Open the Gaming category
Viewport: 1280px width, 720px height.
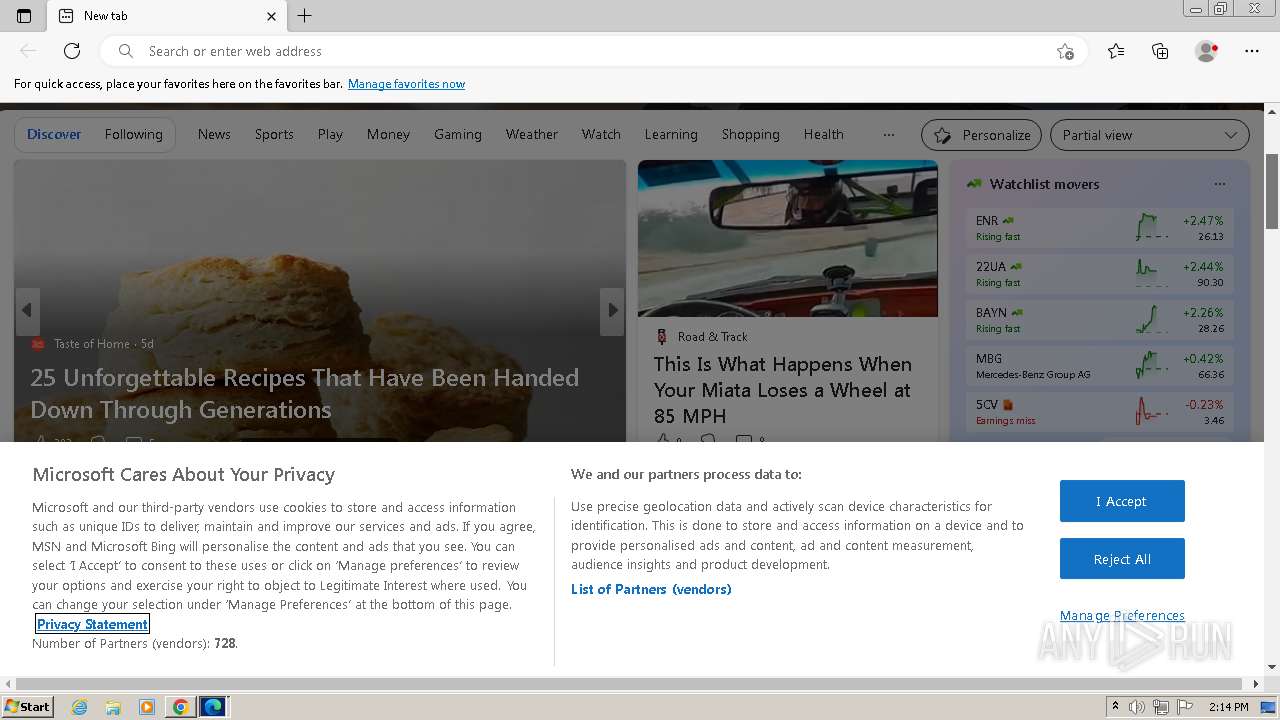(458, 134)
